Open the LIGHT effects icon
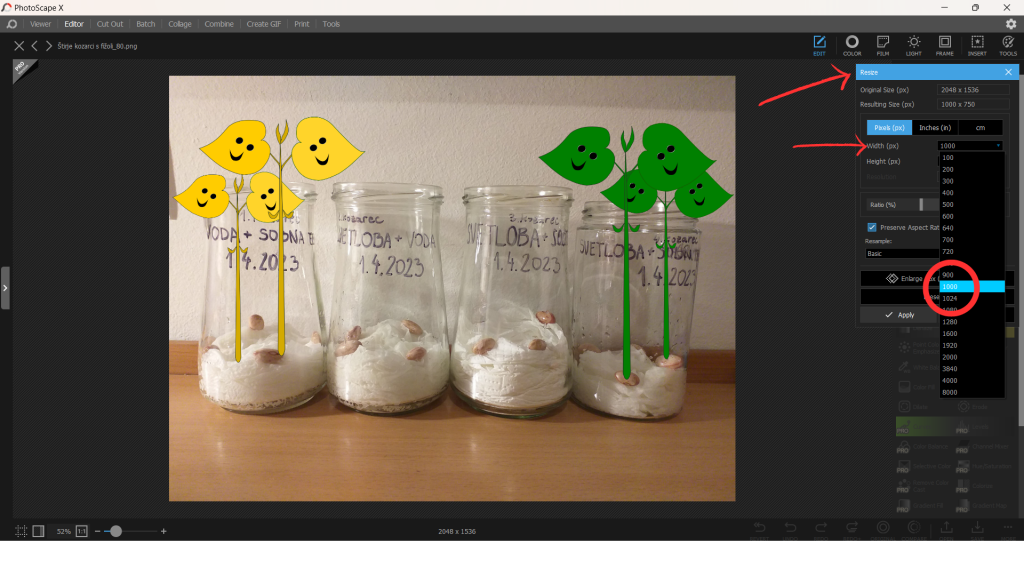 [x=914, y=45]
